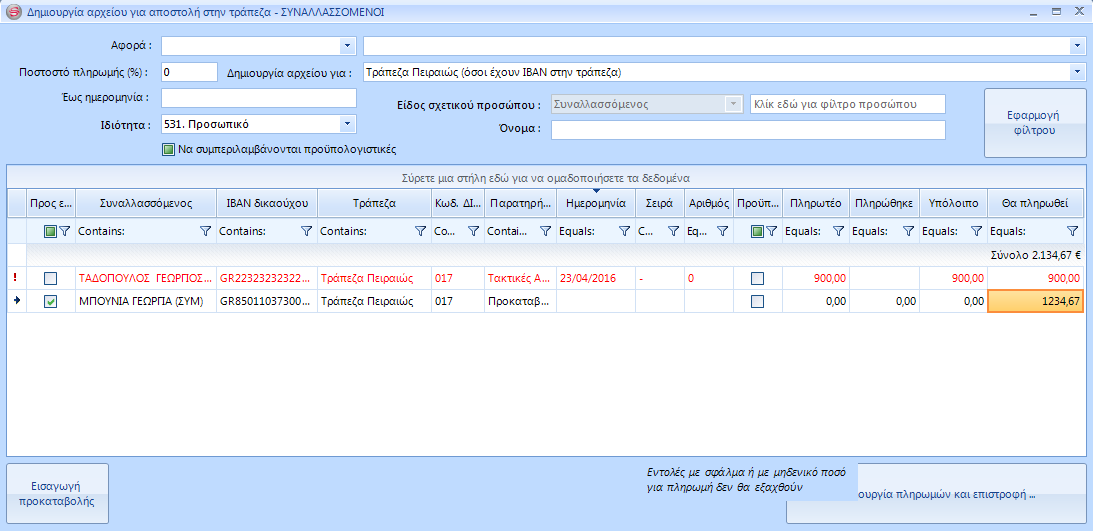Sort by Ημερομηνία column header
The width and height of the screenshot is (1093, 531).
[x=595, y=202]
